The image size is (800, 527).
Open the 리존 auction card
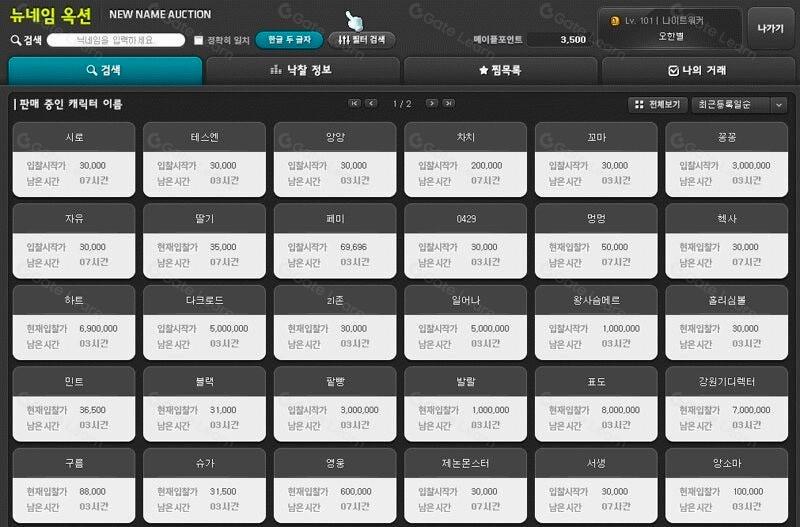tap(335, 322)
